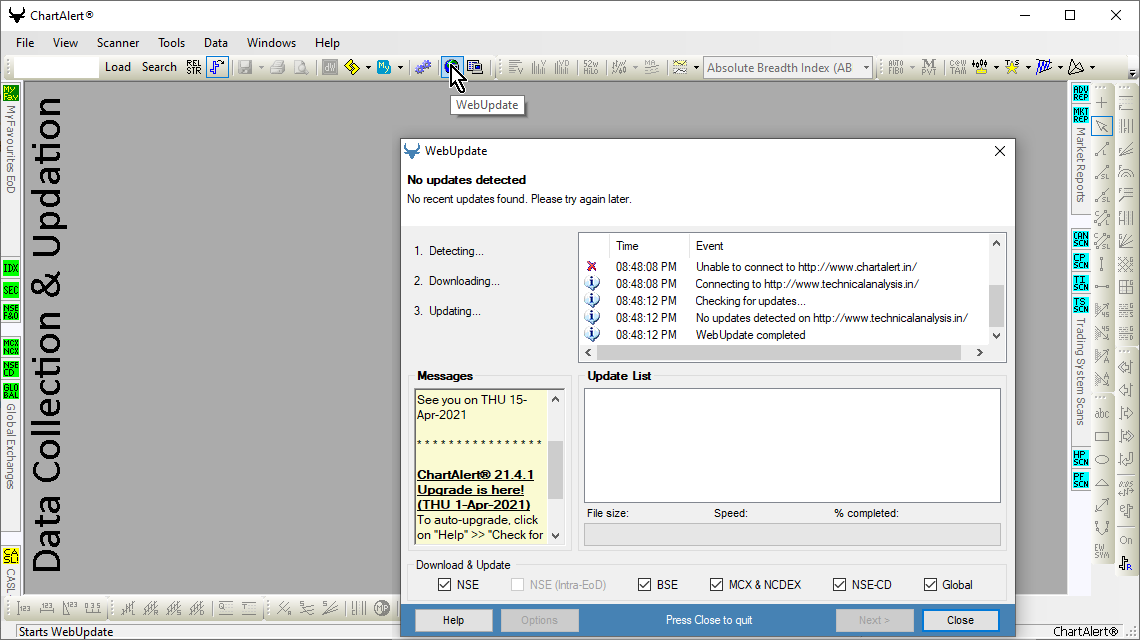Click the Help button in WebUpdate dialog
Image resolution: width=1140 pixels, height=640 pixels.
(454, 620)
